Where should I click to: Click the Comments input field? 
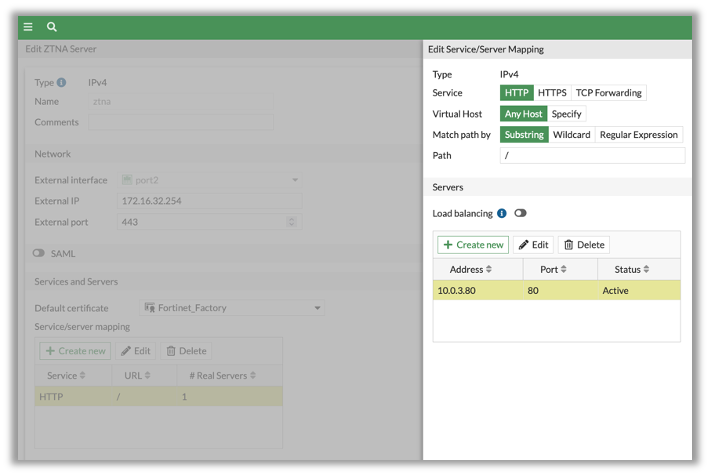[181, 122]
